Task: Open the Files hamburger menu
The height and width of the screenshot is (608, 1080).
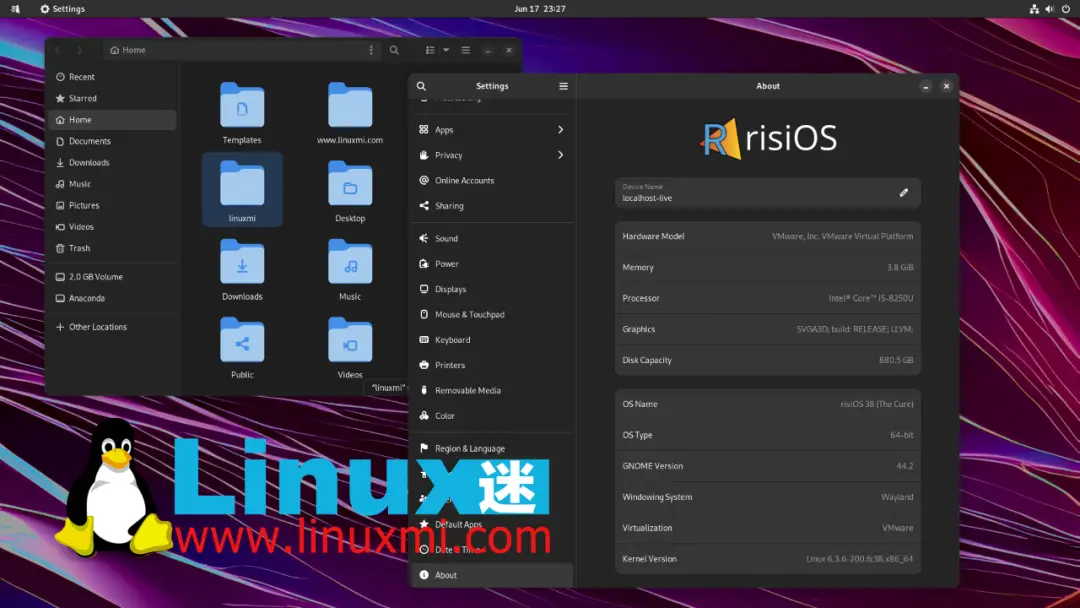Action: click(466, 50)
